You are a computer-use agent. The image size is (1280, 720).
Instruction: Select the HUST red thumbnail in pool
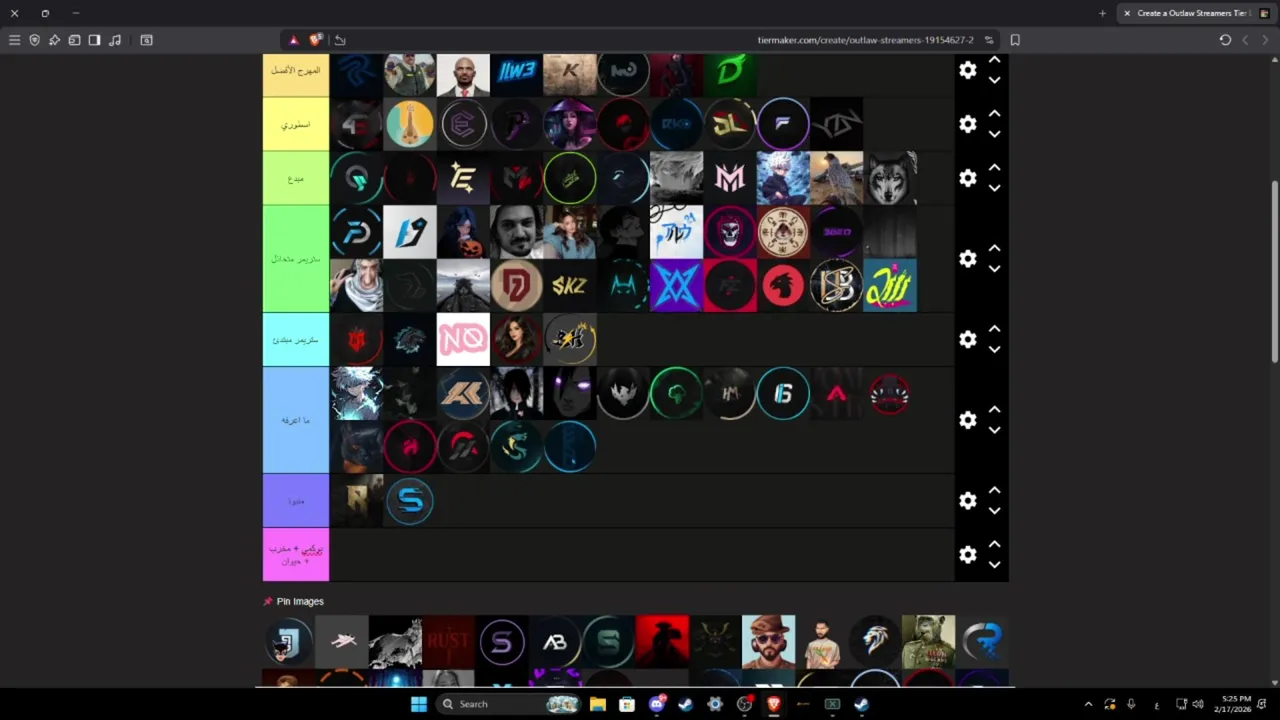[448, 642]
